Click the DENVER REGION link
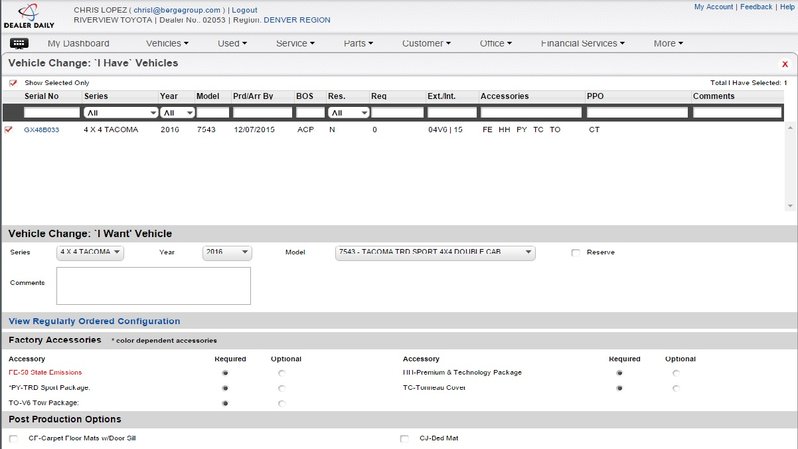 pos(297,20)
